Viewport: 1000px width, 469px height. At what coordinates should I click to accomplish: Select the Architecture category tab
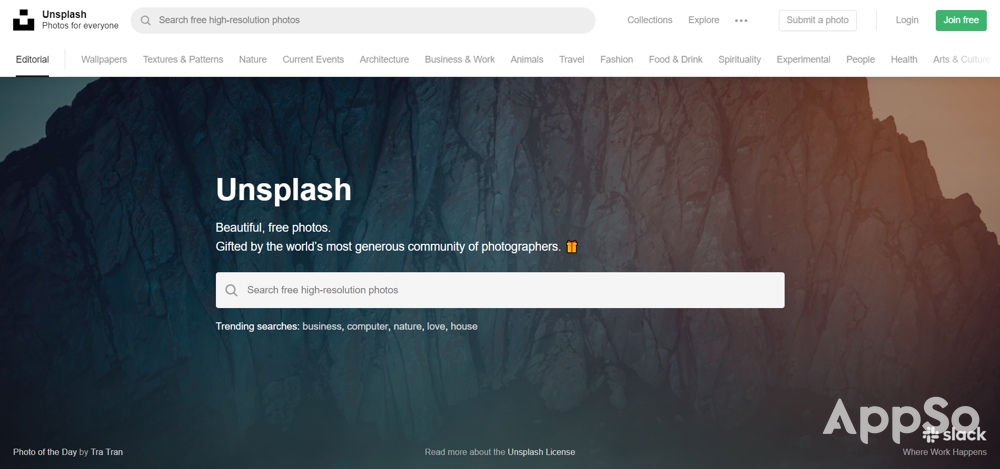384,59
